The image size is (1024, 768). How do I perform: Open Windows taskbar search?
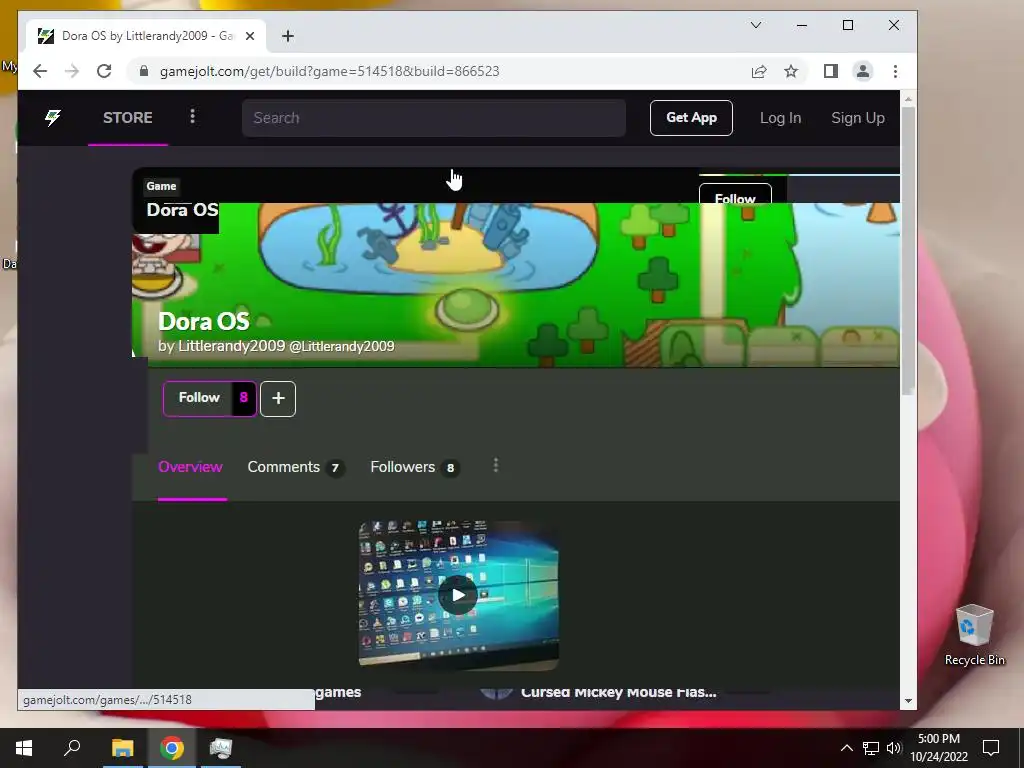tap(72, 748)
